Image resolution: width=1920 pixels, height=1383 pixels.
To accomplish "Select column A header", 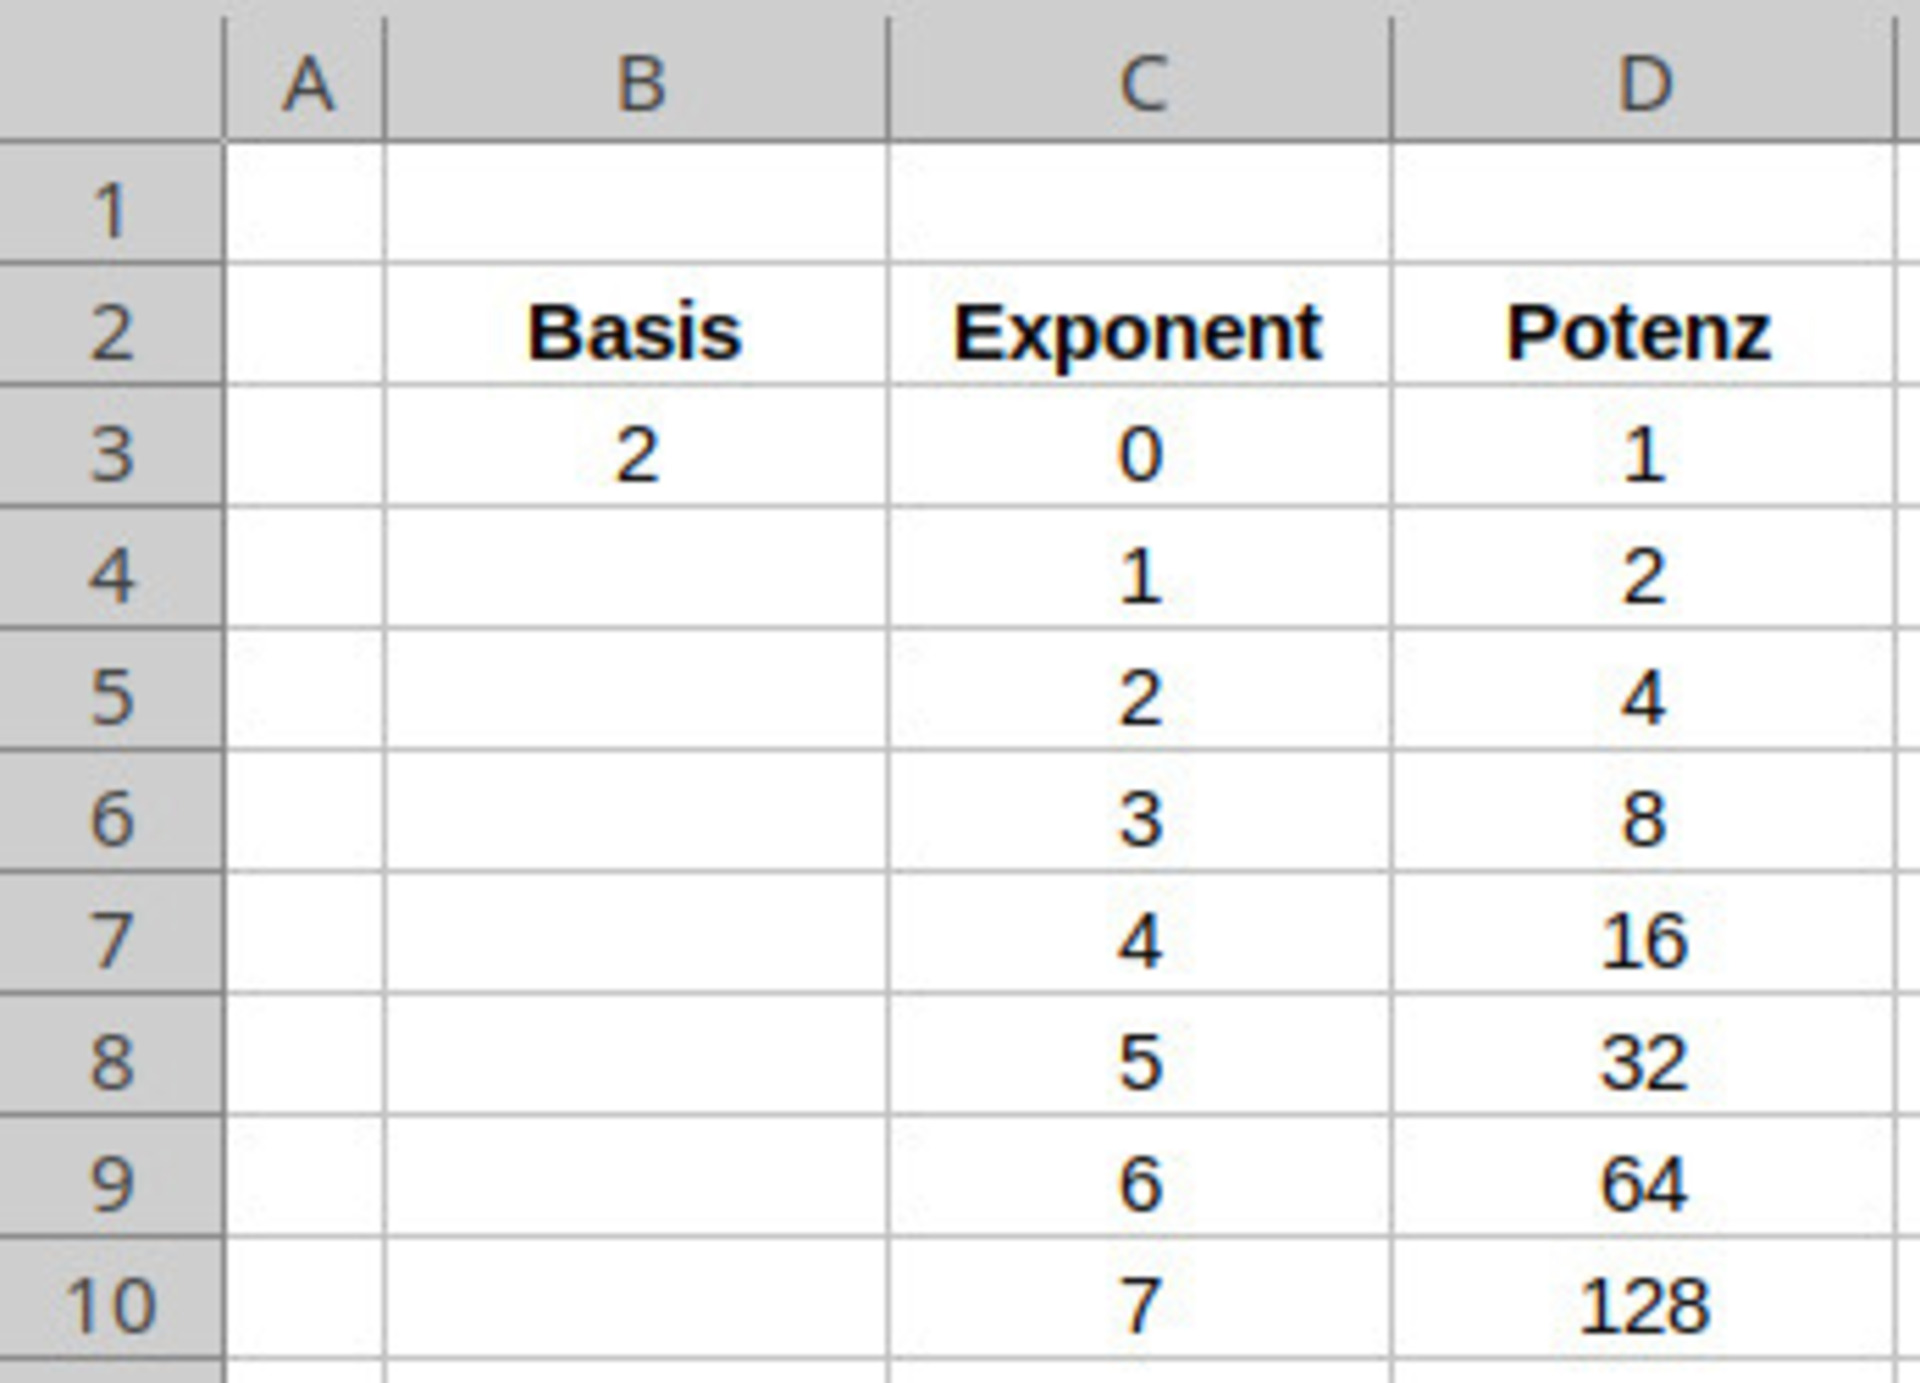I will (x=305, y=82).
